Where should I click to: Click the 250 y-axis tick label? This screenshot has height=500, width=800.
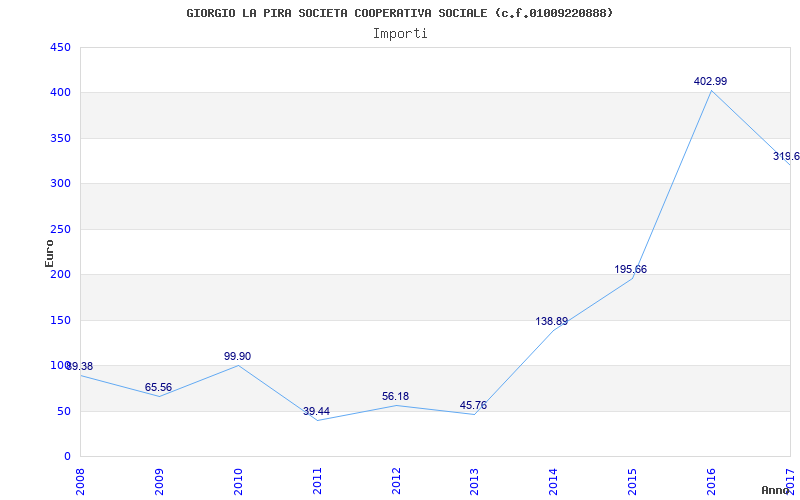pyautogui.click(x=60, y=230)
